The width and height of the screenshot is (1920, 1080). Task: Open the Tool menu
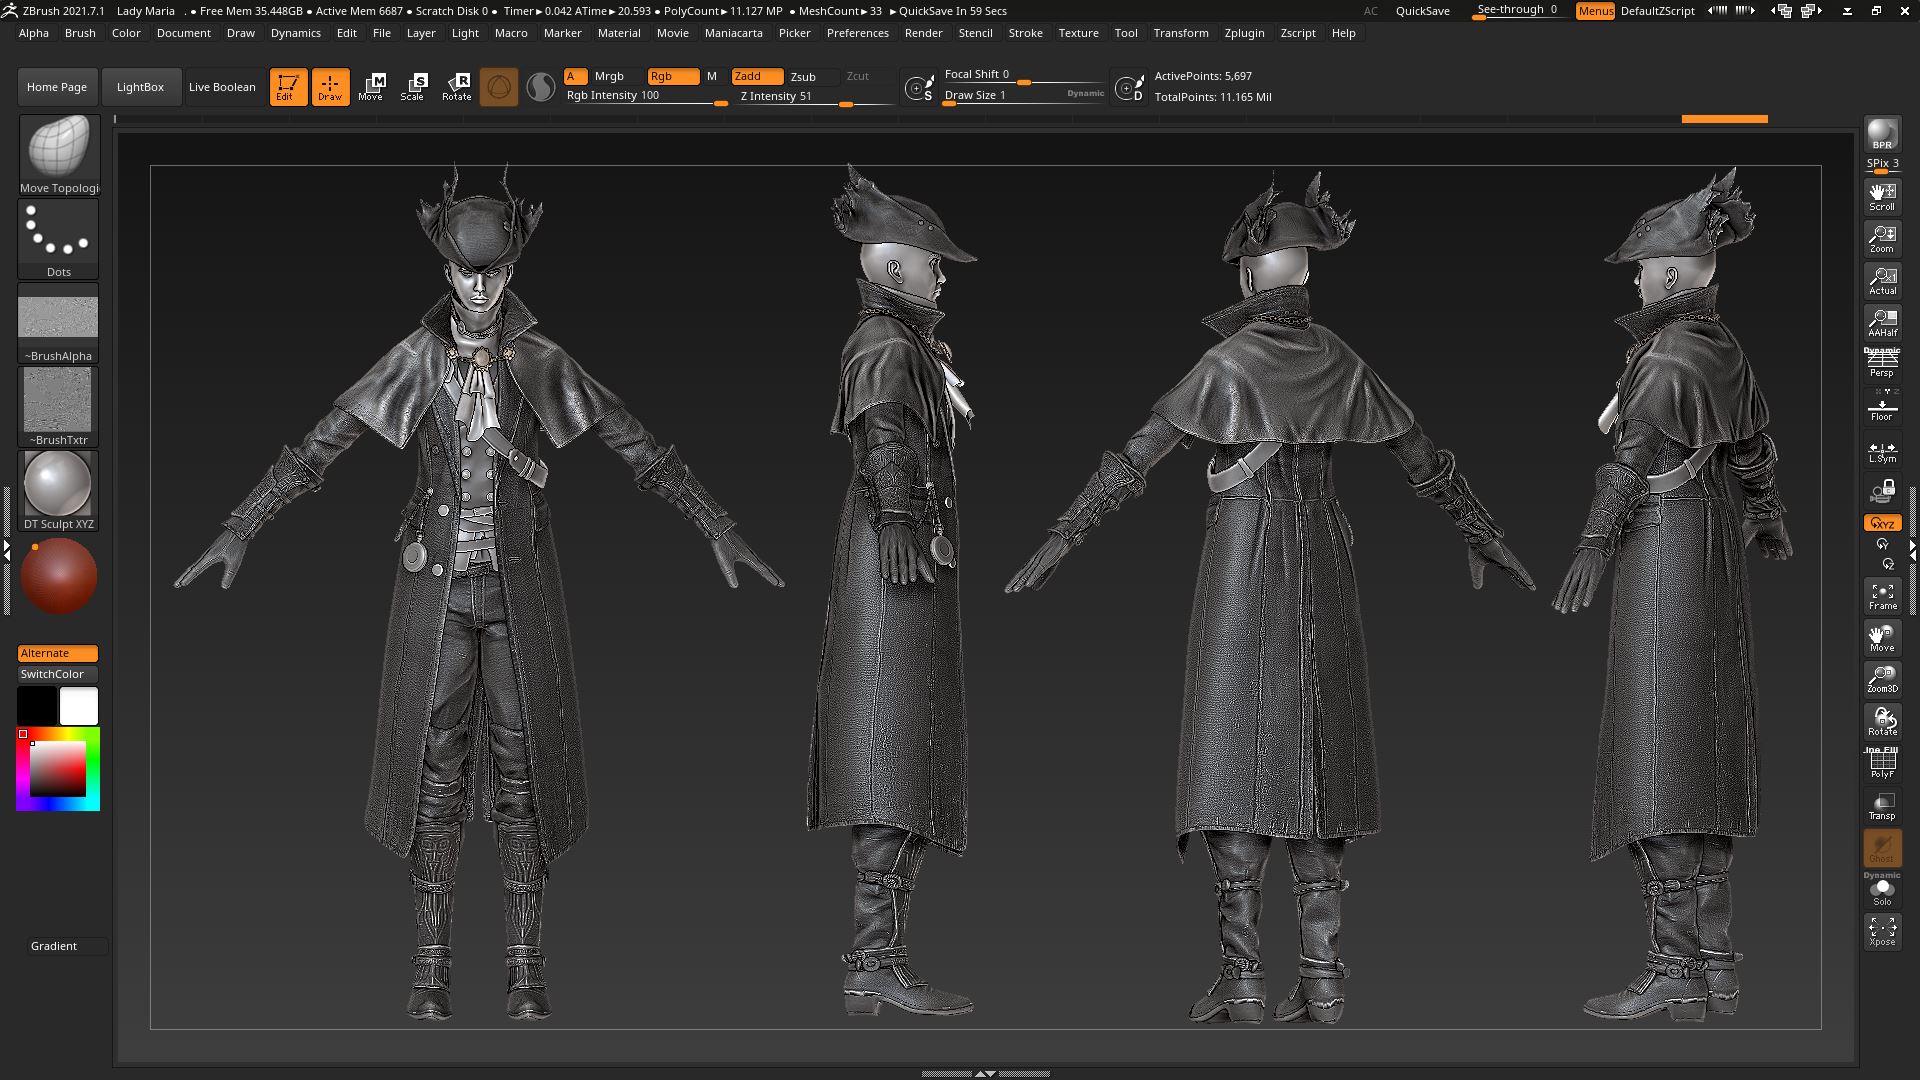click(x=1126, y=33)
